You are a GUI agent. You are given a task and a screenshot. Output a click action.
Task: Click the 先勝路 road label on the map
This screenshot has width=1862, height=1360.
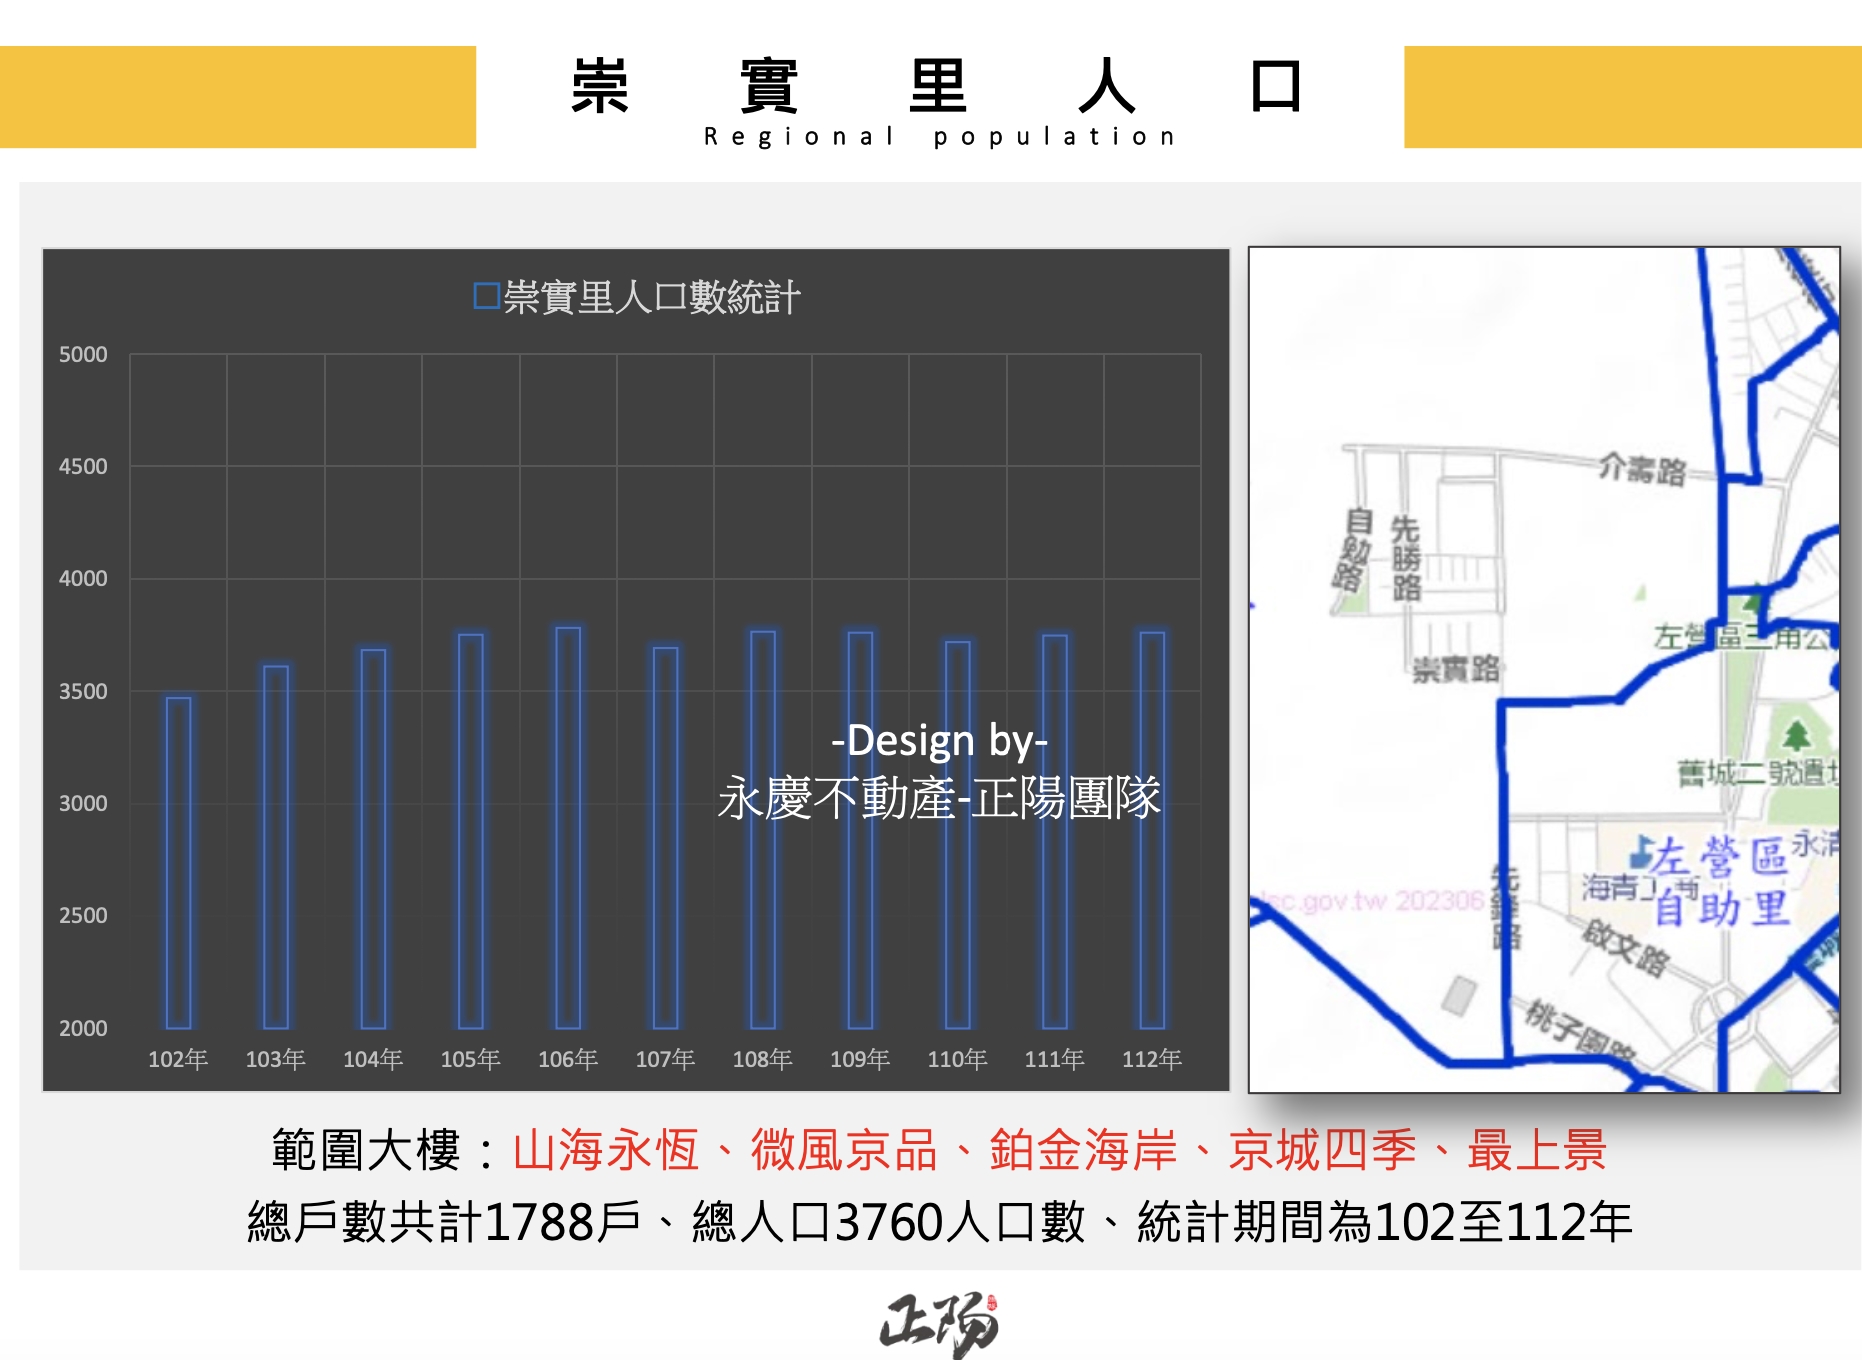1405,558
